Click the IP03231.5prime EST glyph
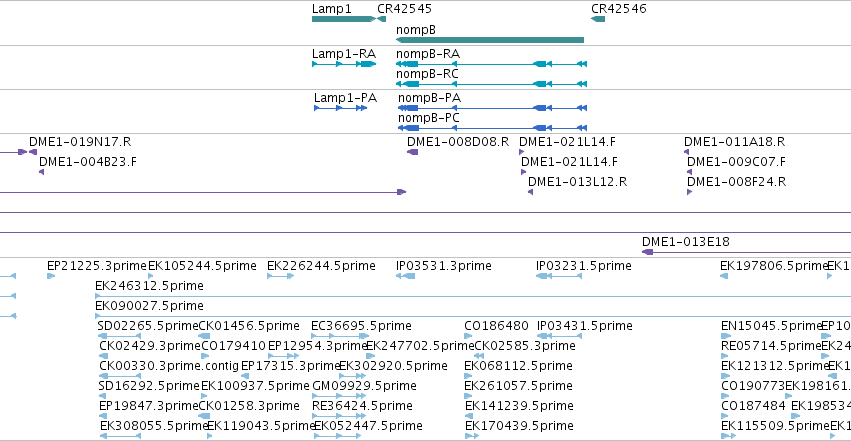The height and width of the screenshot is (441, 851). (559, 276)
